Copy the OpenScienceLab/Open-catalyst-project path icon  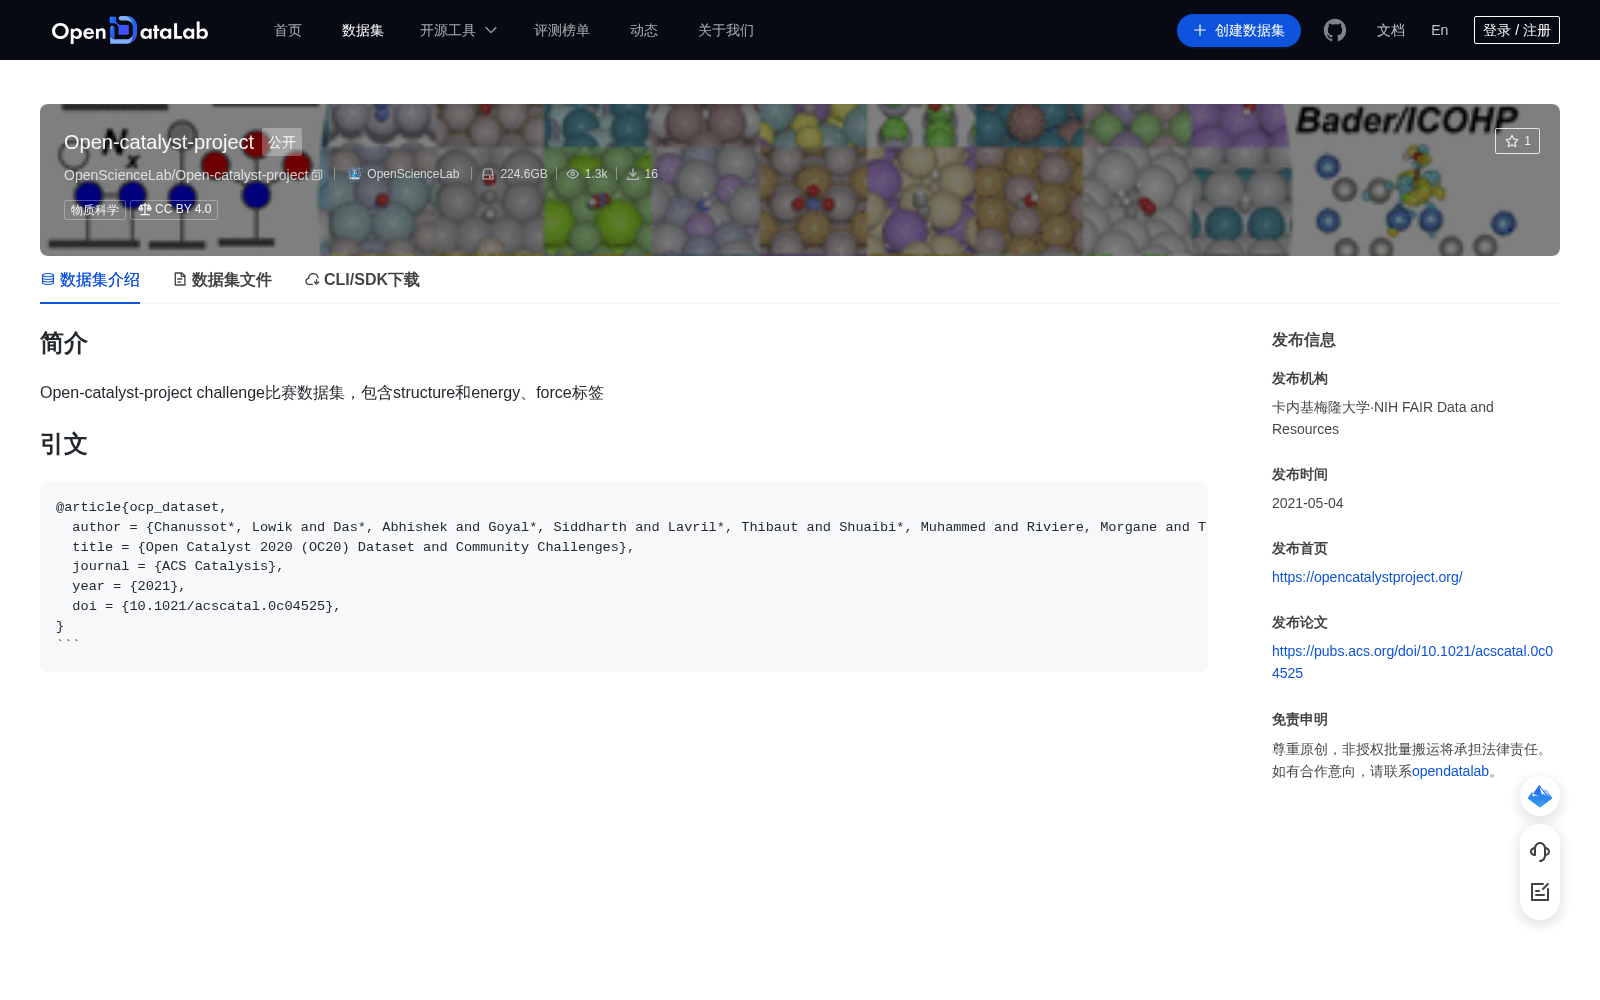click(317, 175)
